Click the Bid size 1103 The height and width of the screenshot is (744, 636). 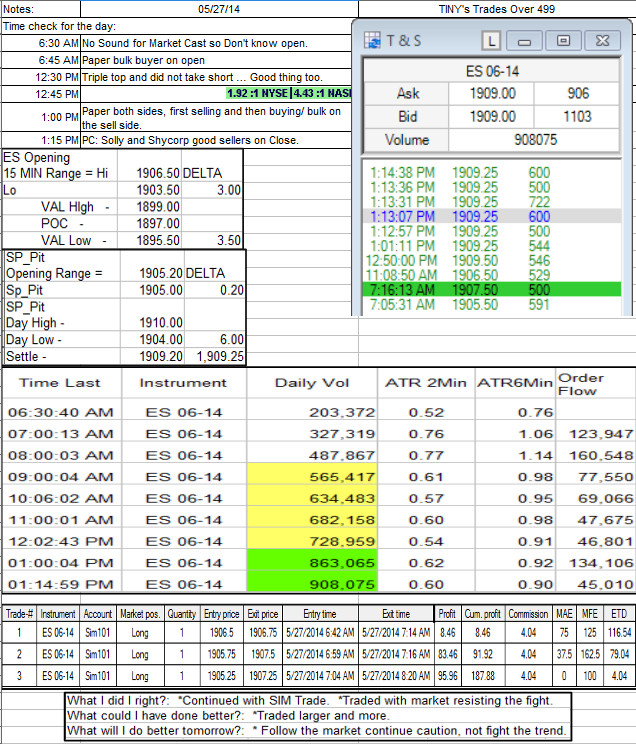coord(577,117)
